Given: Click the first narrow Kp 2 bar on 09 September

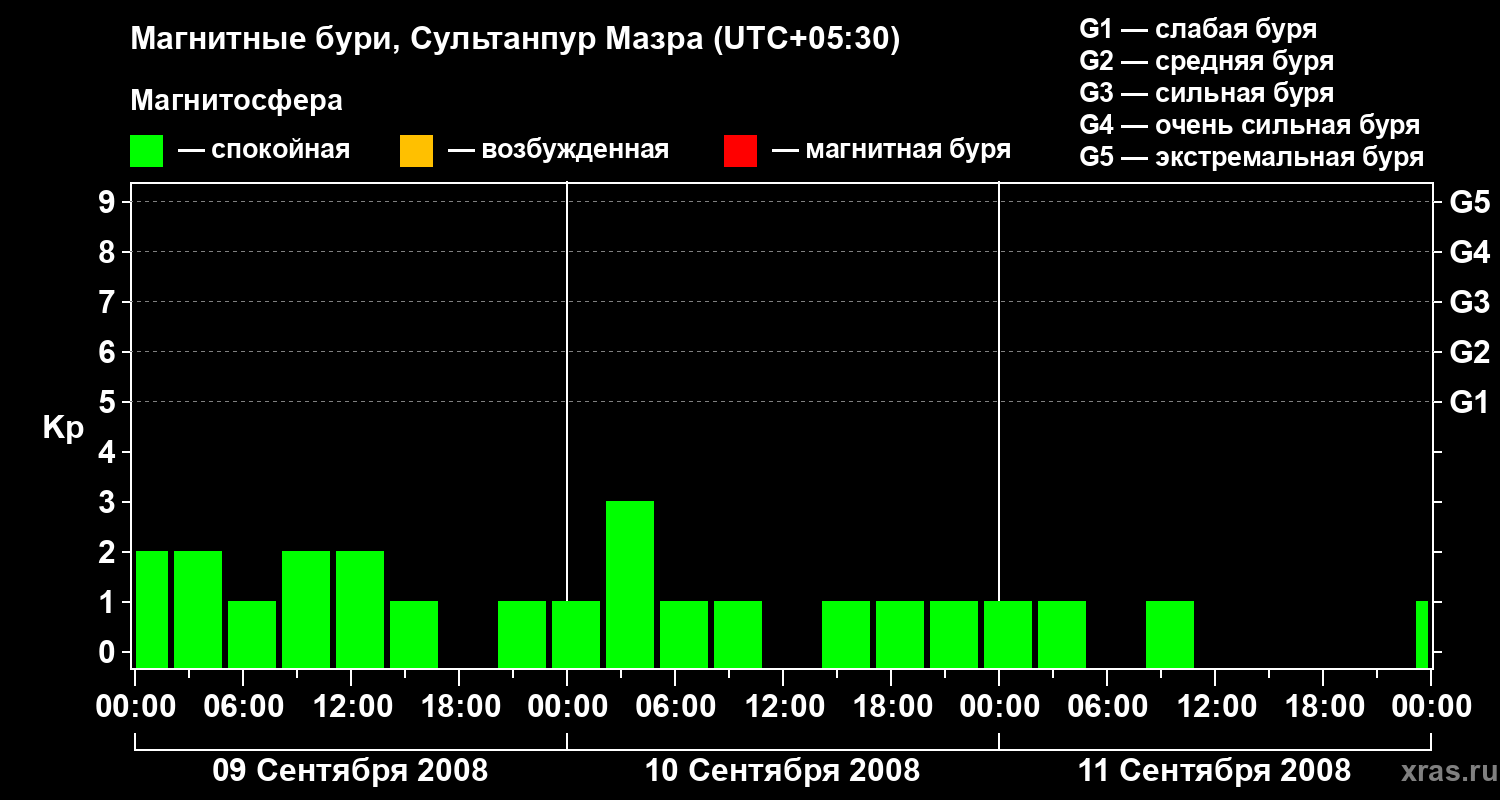Looking at the screenshot, I should click(152, 609).
